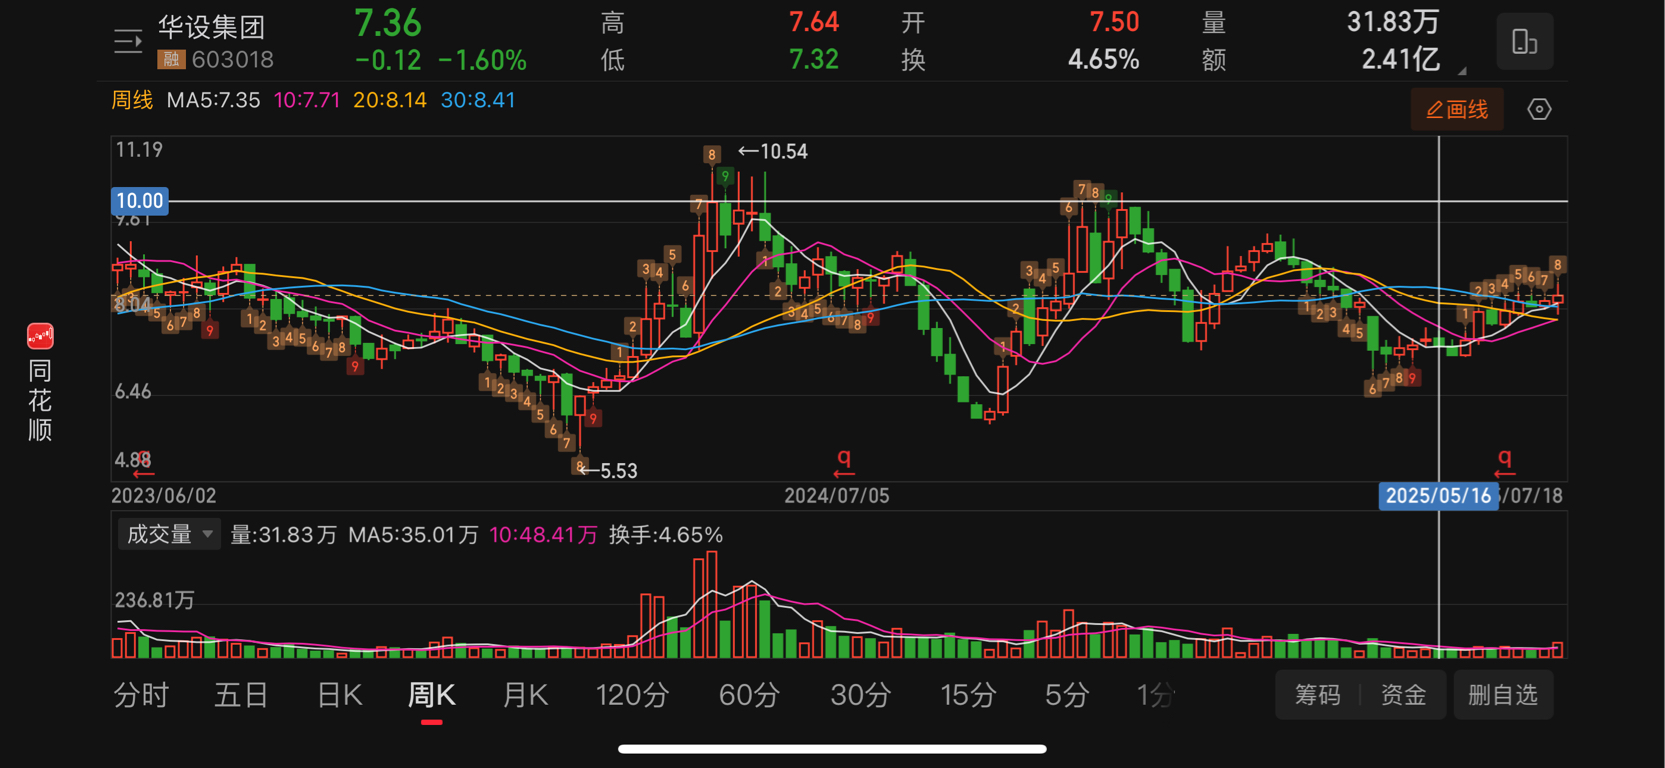Switch to 月K tab

pos(525,695)
